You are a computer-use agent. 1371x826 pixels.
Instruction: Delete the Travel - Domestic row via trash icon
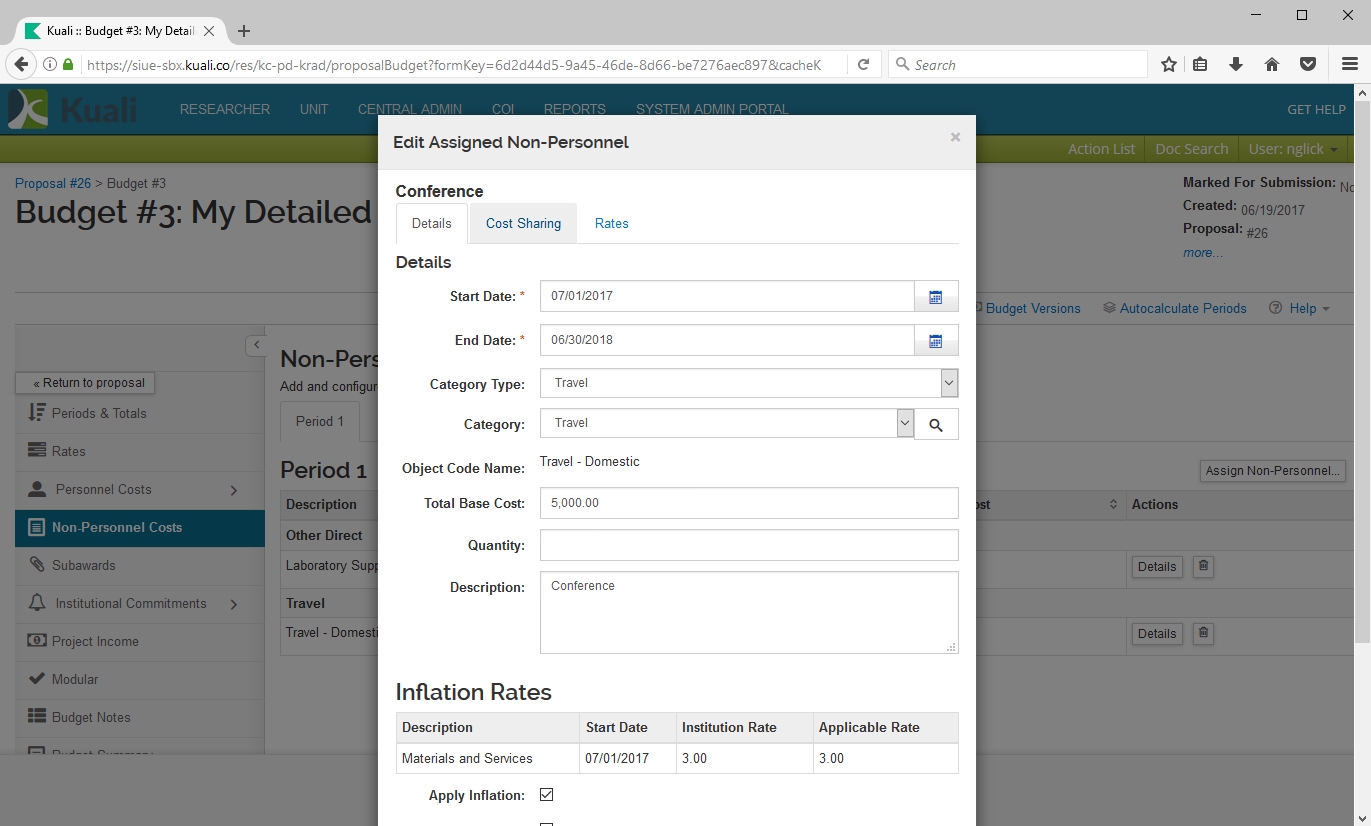[x=1203, y=633]
